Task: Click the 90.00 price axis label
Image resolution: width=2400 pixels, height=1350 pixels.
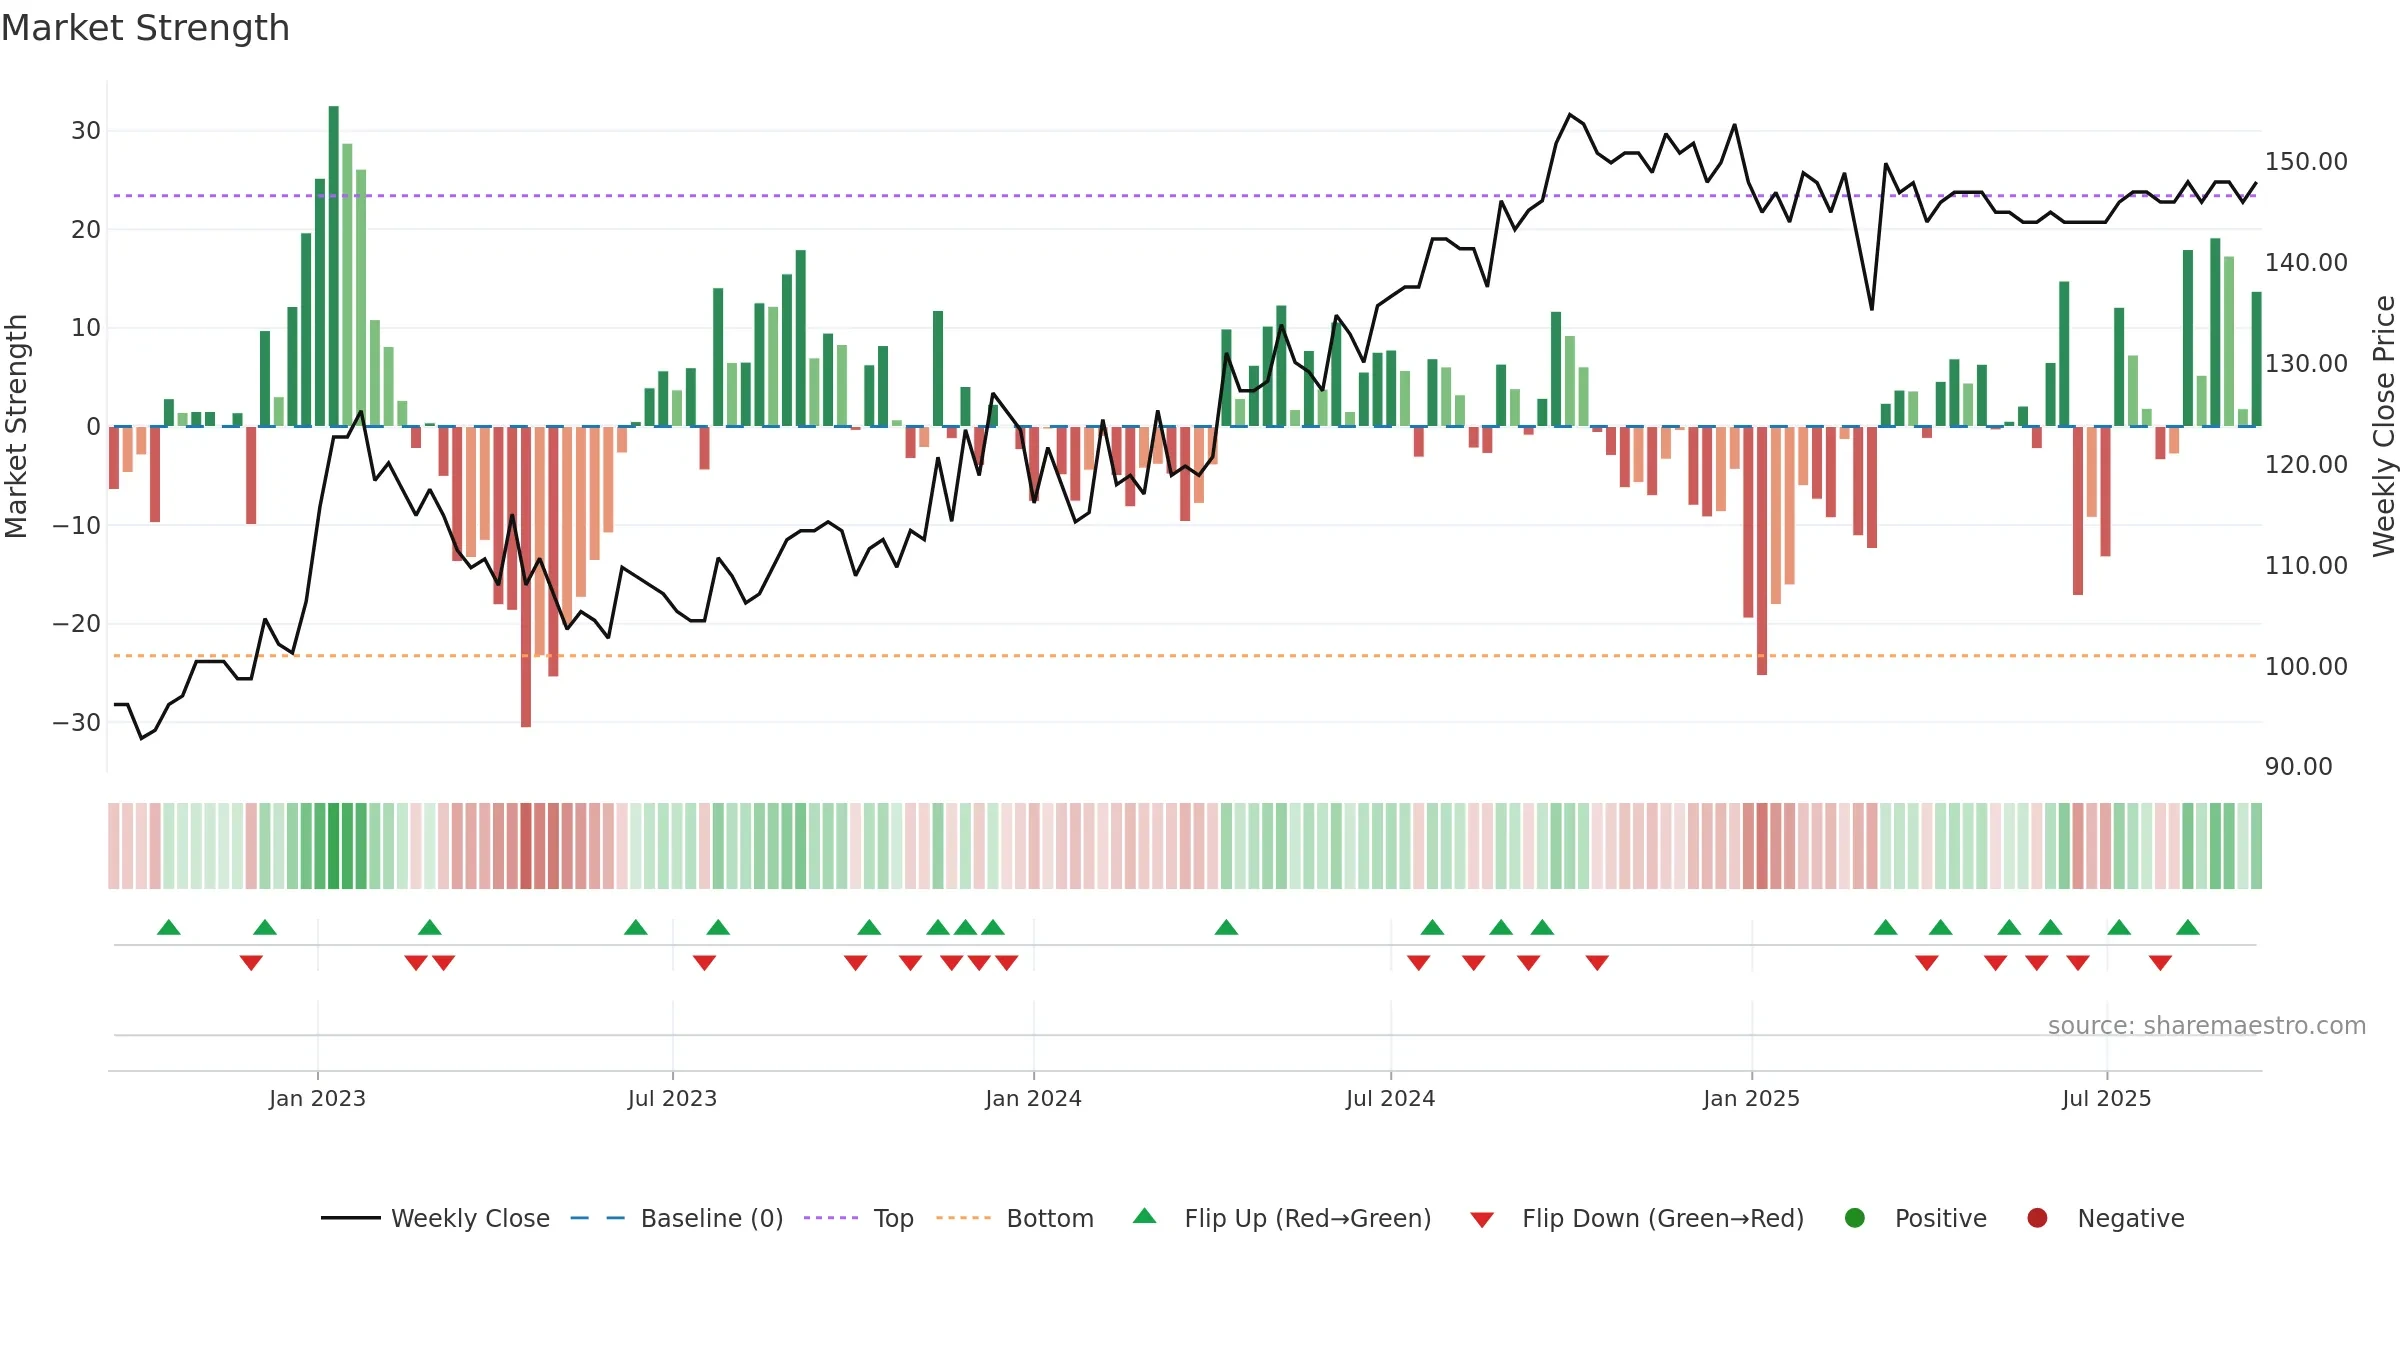Action: point(2298,767)
